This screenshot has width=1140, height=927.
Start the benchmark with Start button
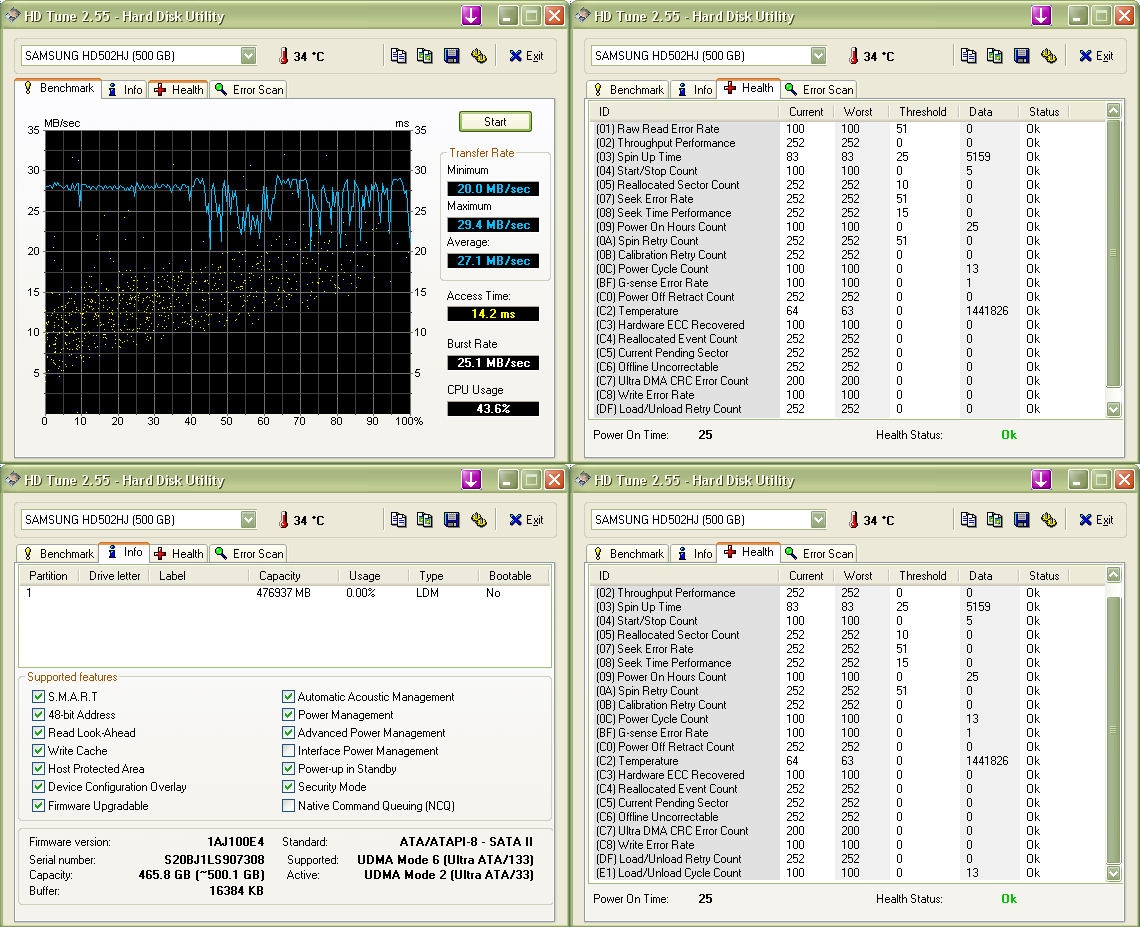495,121
